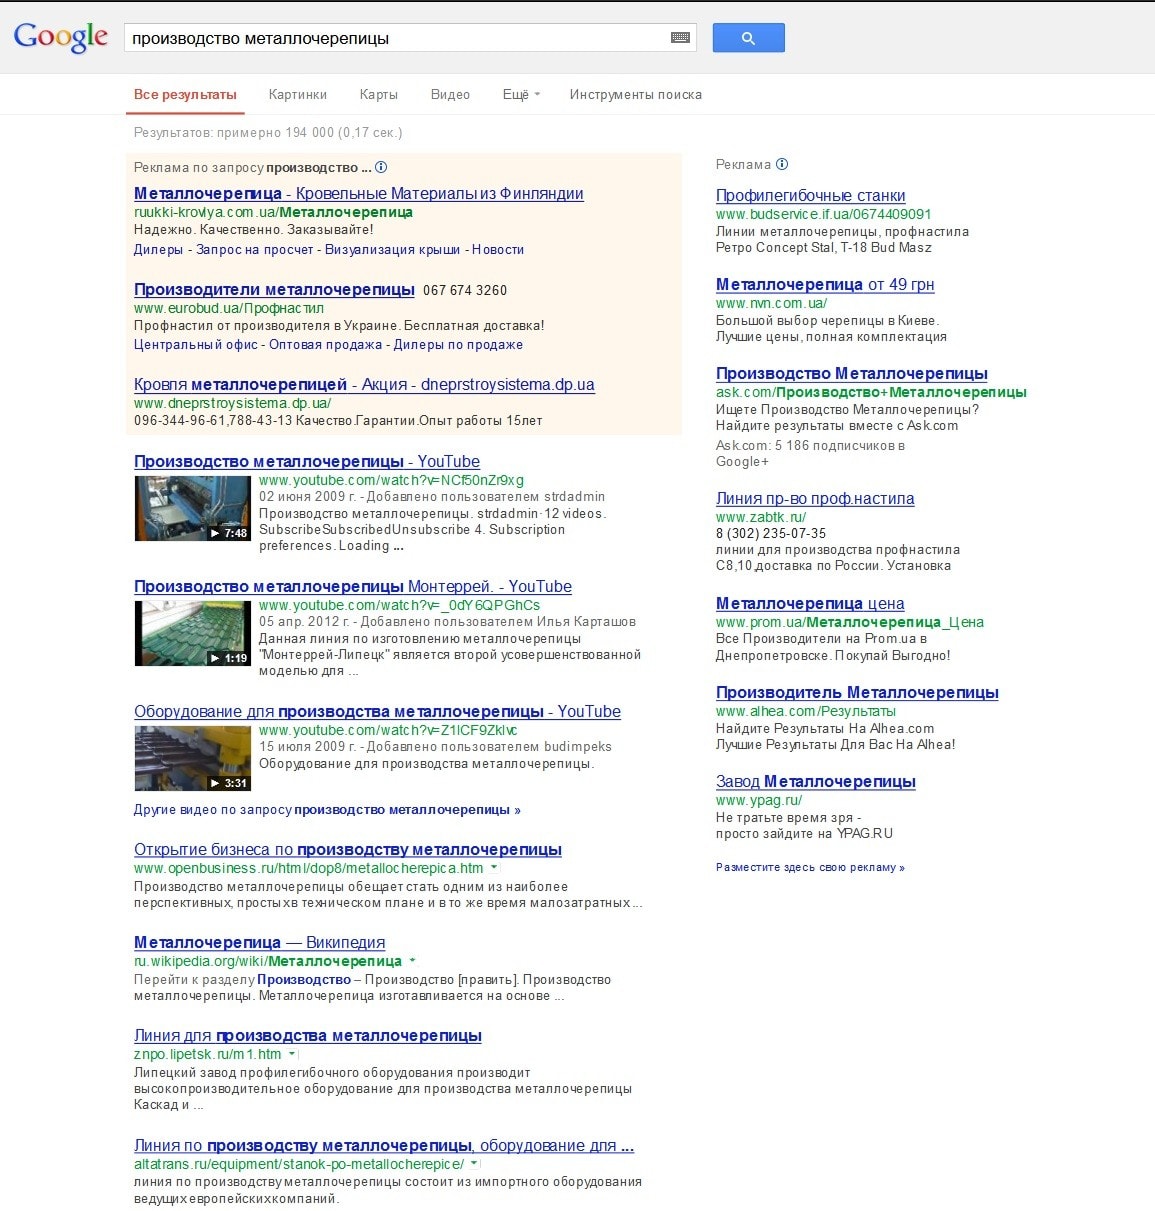Select the 'Все результаты' tab
Screen dimensions: 1155x1211
coord(185,94)
